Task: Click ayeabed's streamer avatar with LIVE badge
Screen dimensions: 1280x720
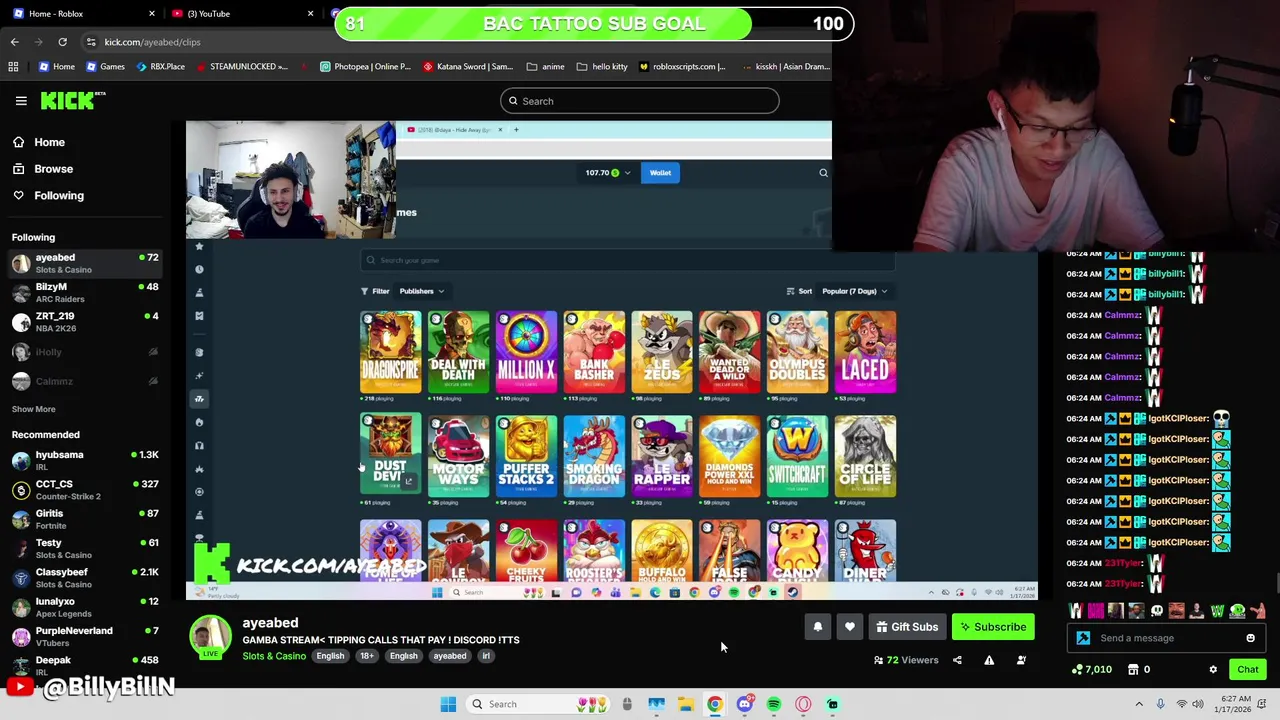Action: coord(210,638)
